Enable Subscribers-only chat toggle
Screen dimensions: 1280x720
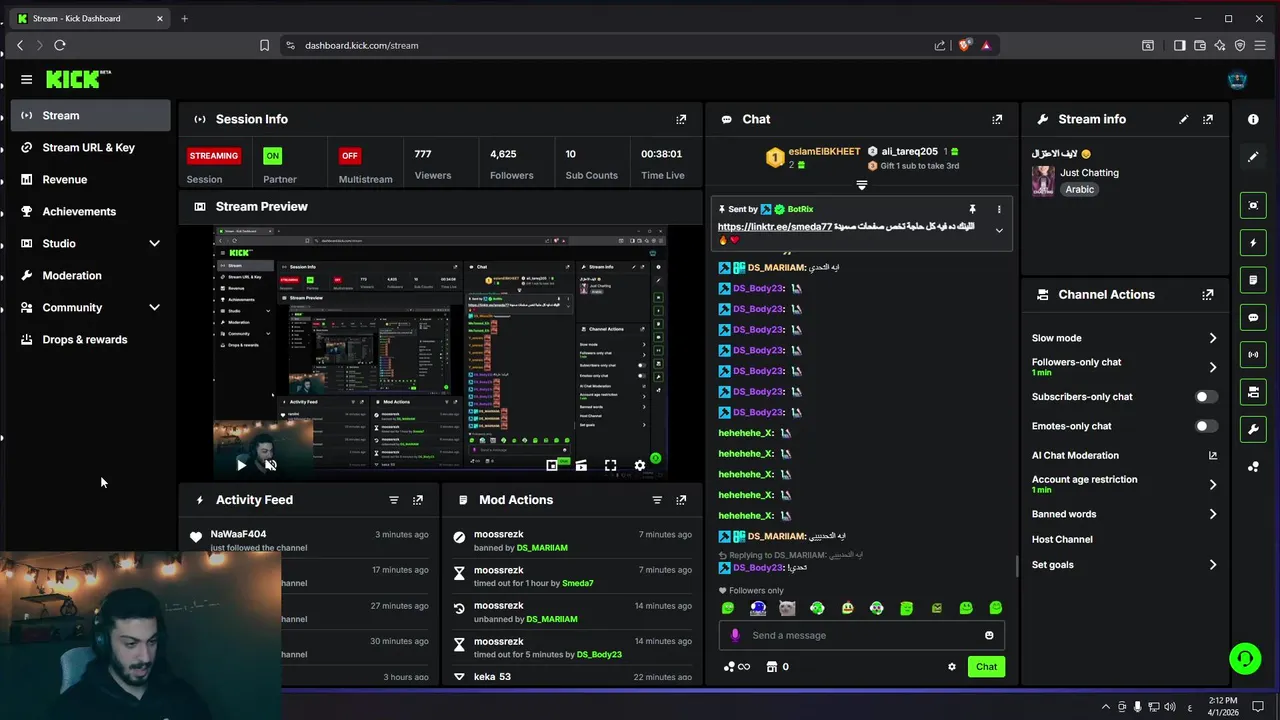(x=1207, y=397)
